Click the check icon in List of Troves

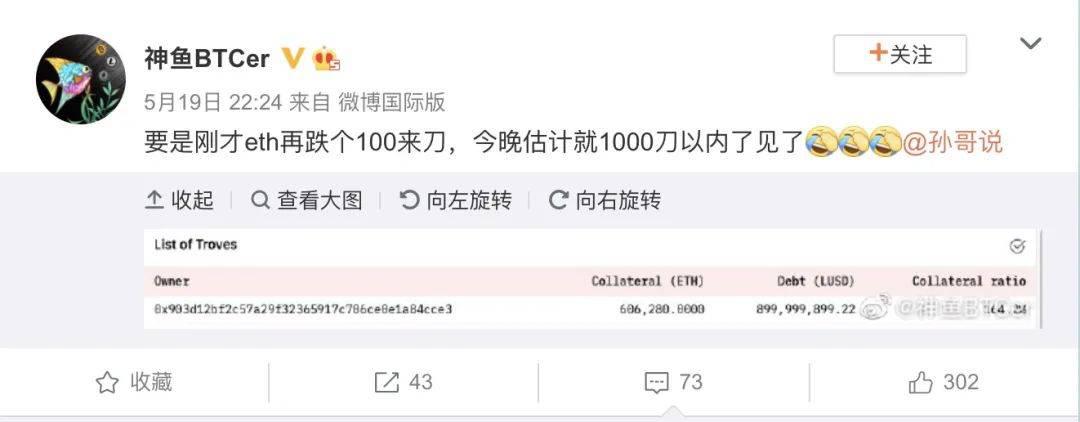pyautogui.click(x=1017, y=246)
